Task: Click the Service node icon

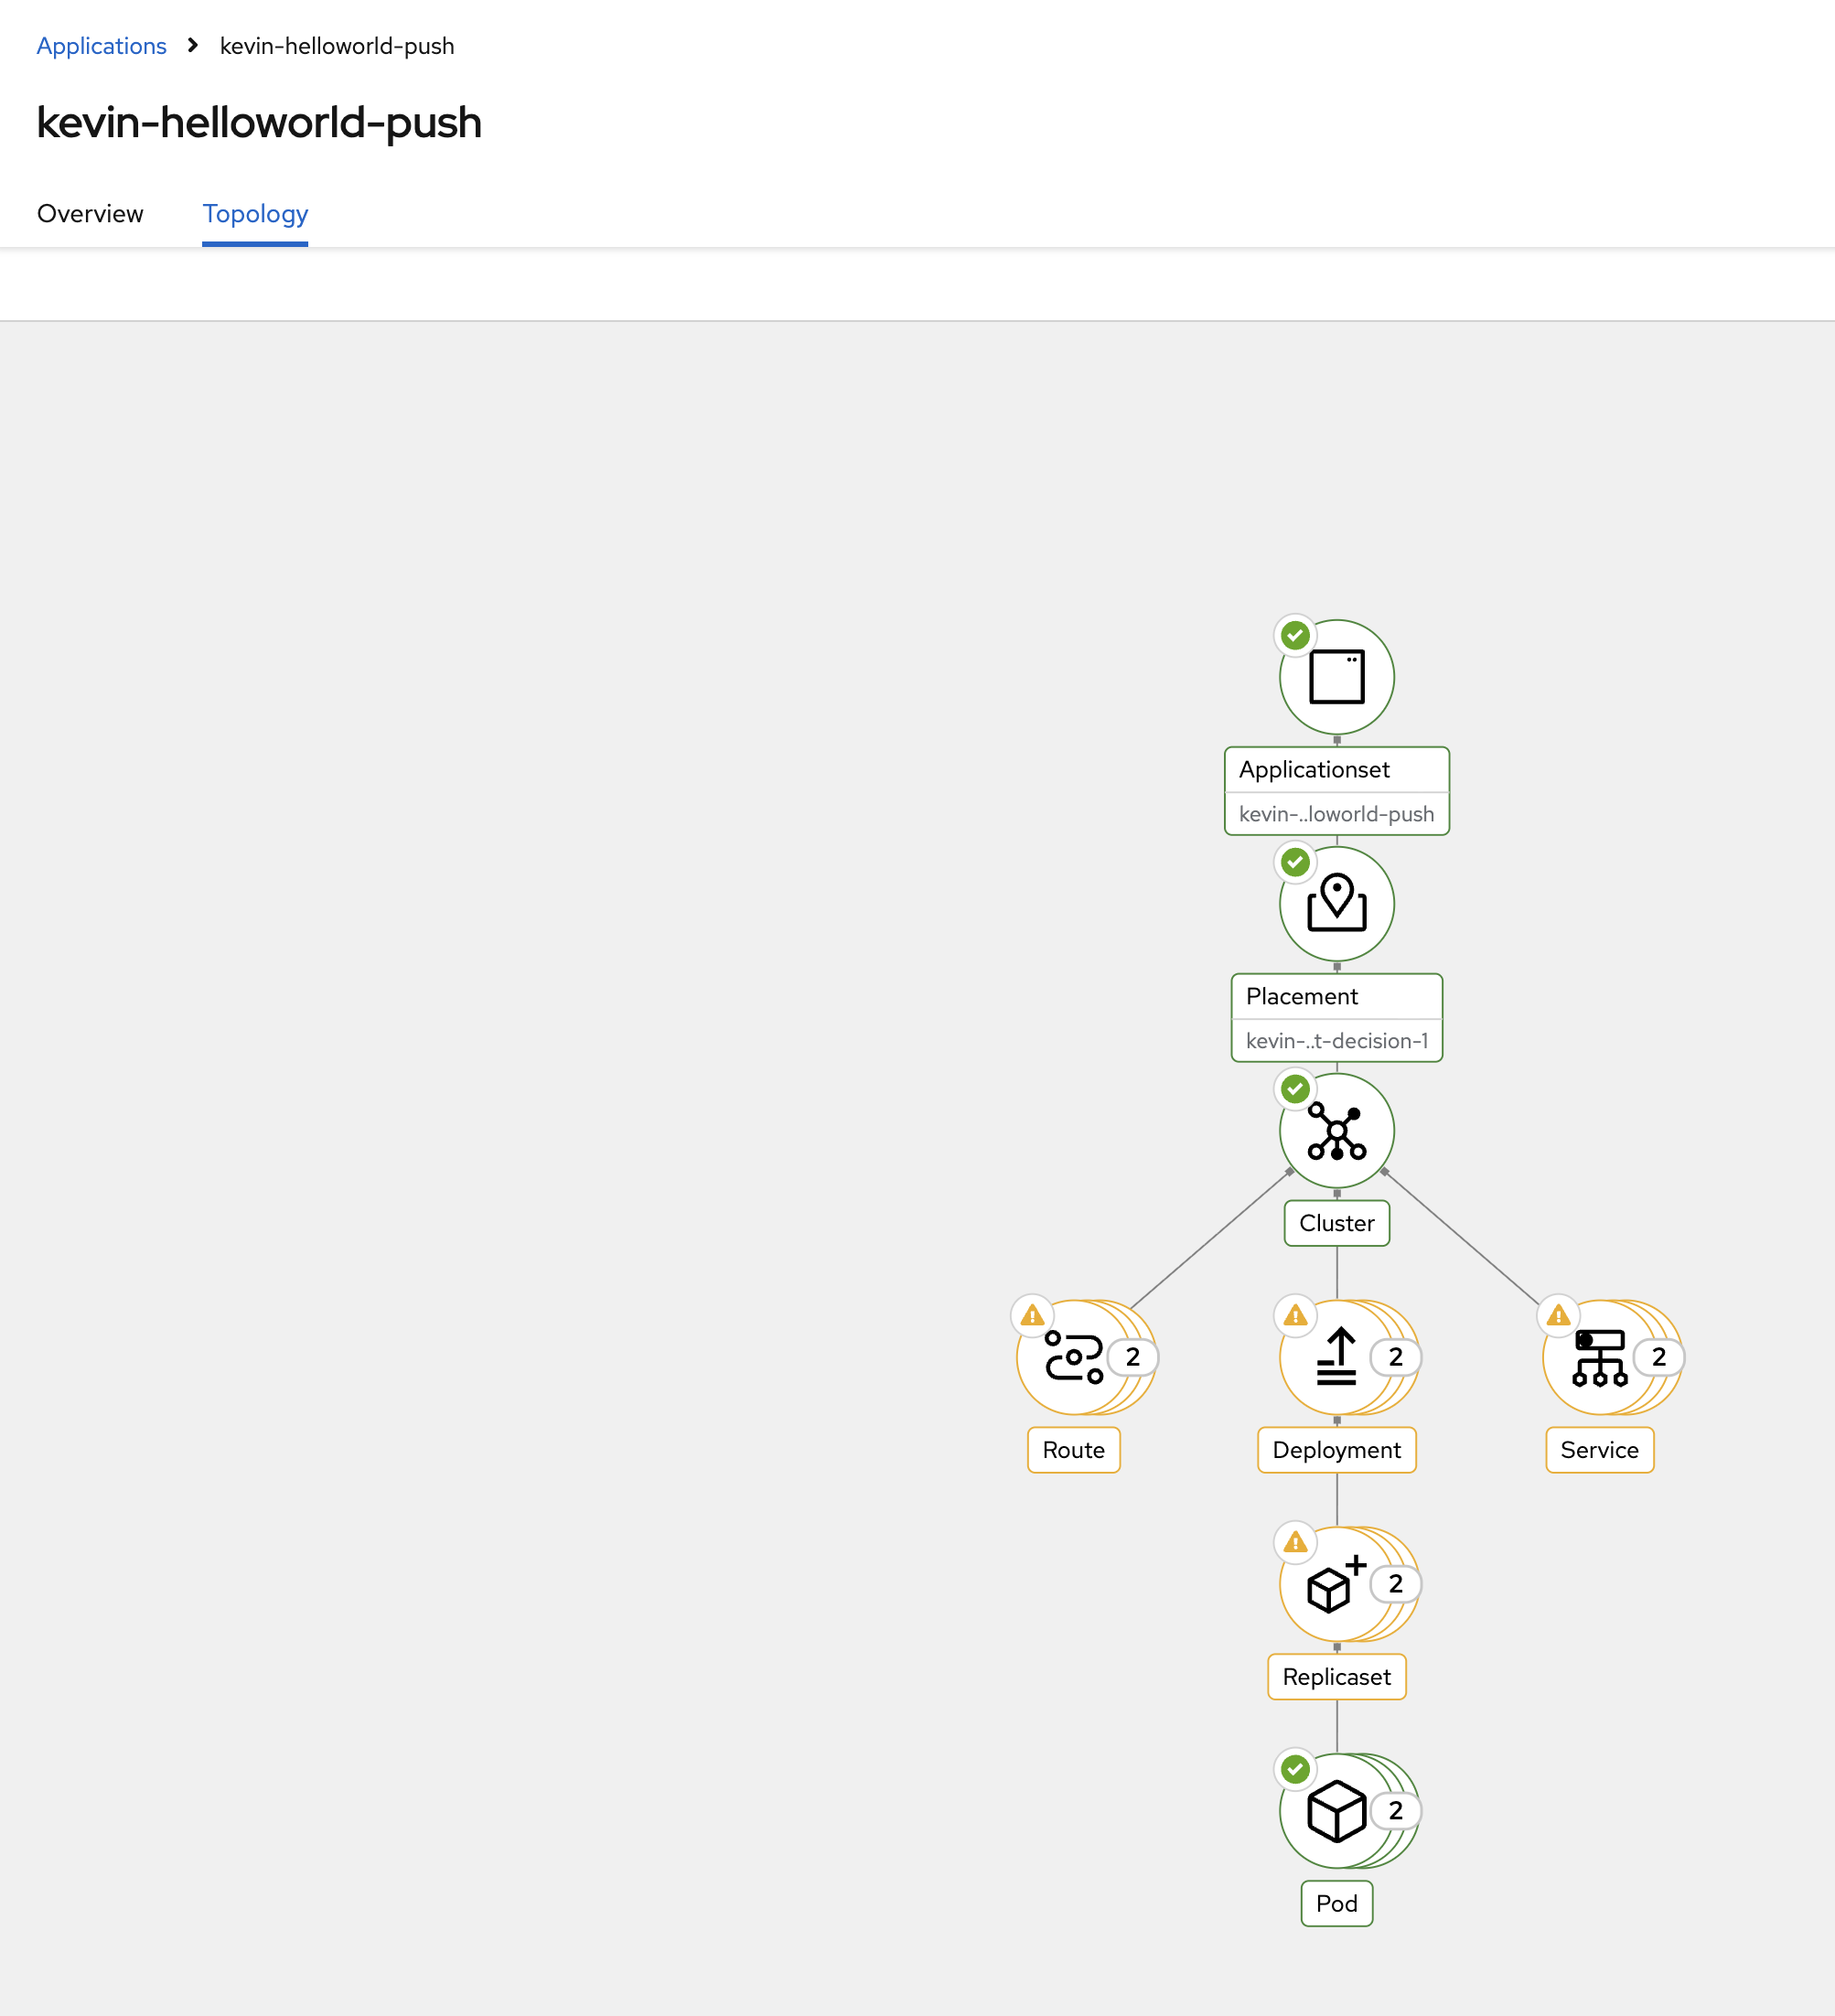Action: coord(1598,1357)
